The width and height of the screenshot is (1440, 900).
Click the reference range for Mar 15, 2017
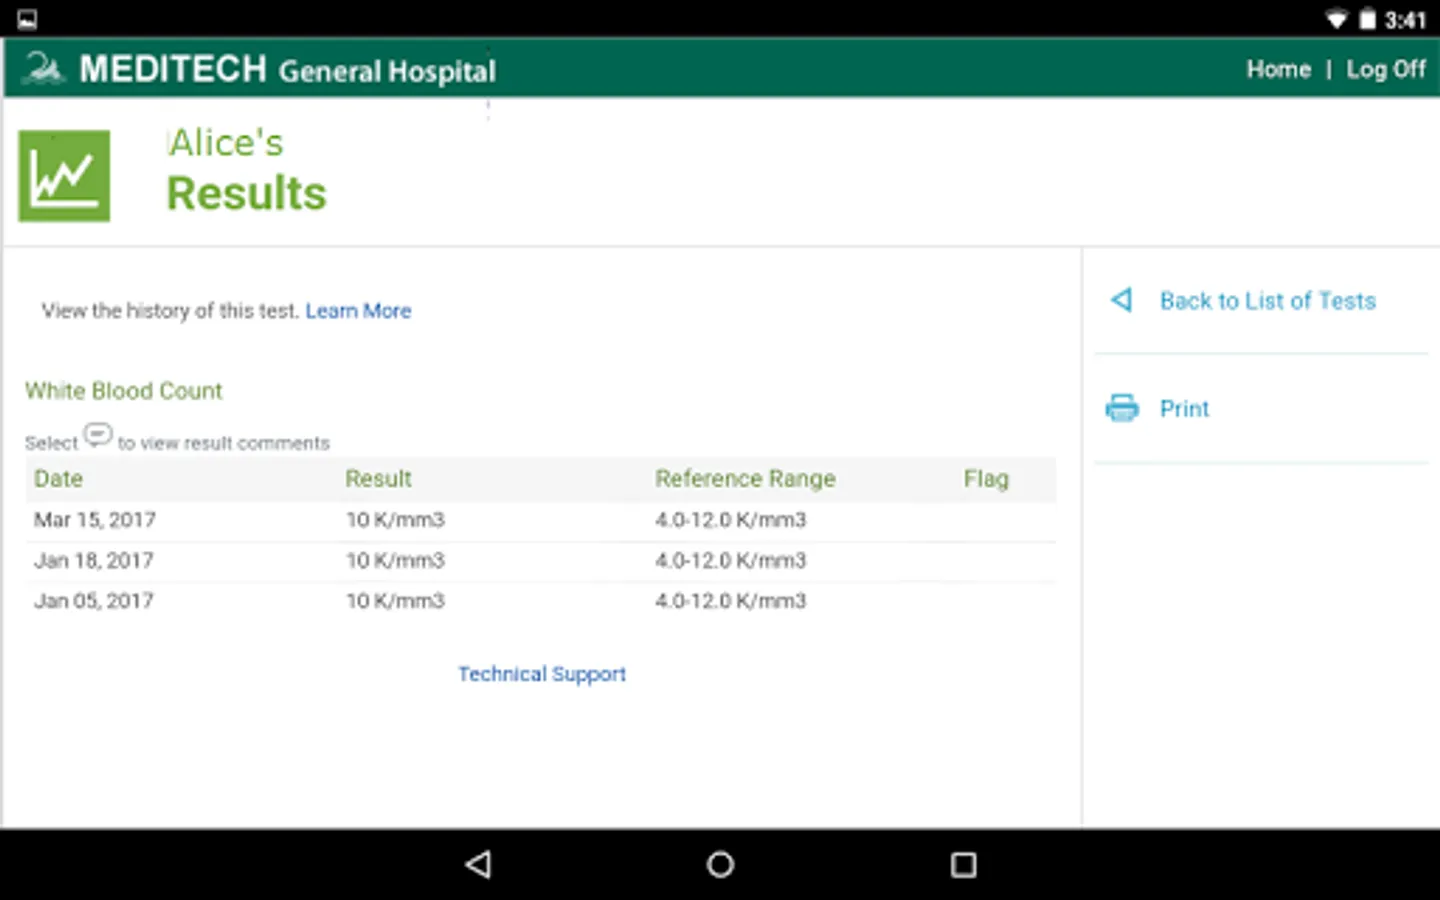(730, 520)
